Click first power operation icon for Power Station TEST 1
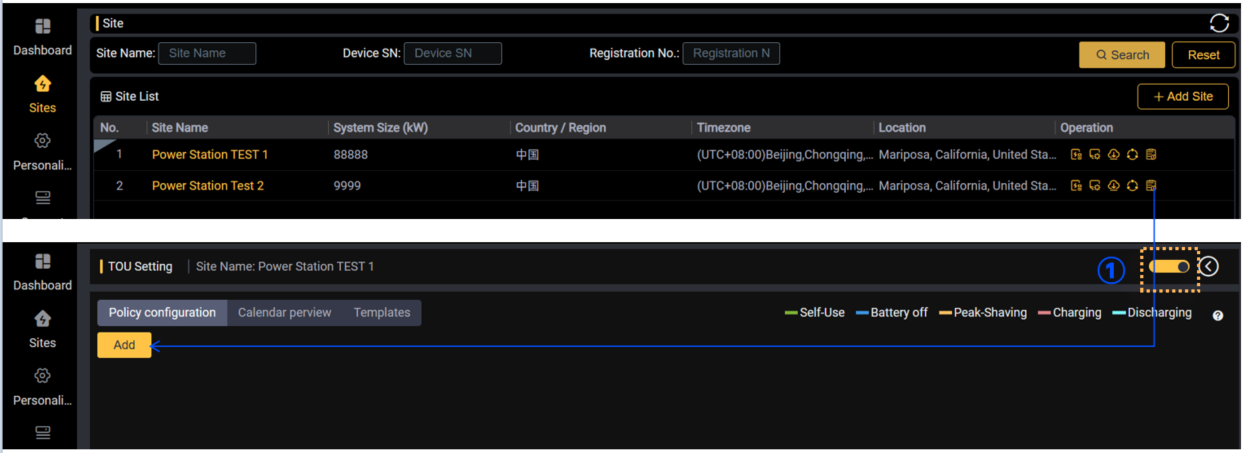The width and height of the screenshot is (1245, 453). point(1076,155)
